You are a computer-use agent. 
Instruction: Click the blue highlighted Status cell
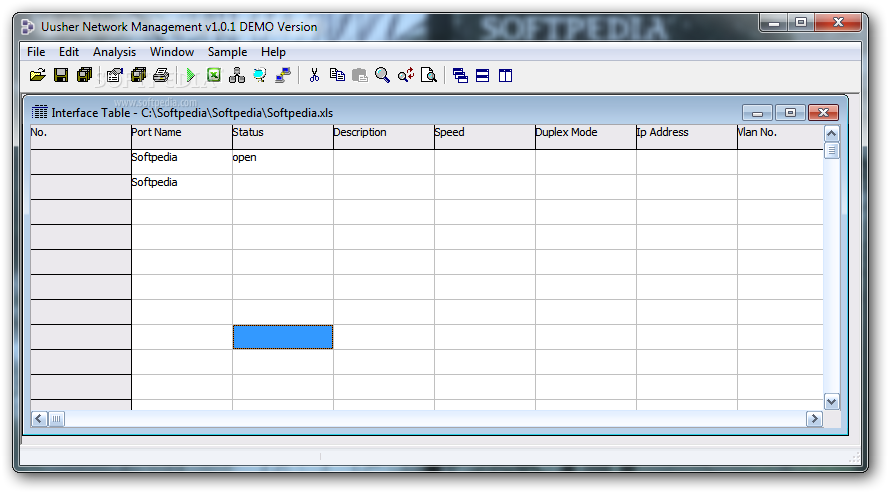283,337
